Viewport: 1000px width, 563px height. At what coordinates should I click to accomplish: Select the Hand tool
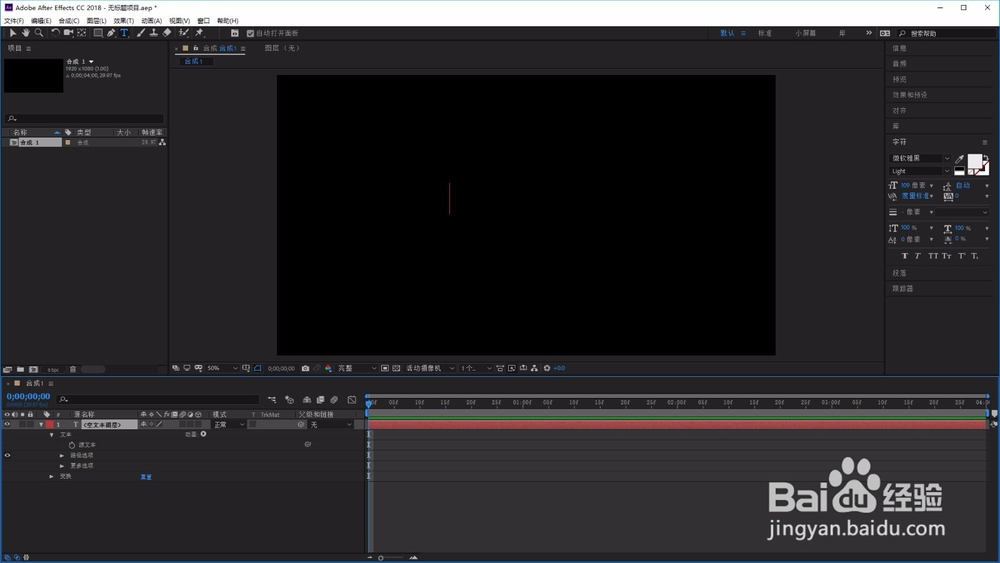click(26, 33)
